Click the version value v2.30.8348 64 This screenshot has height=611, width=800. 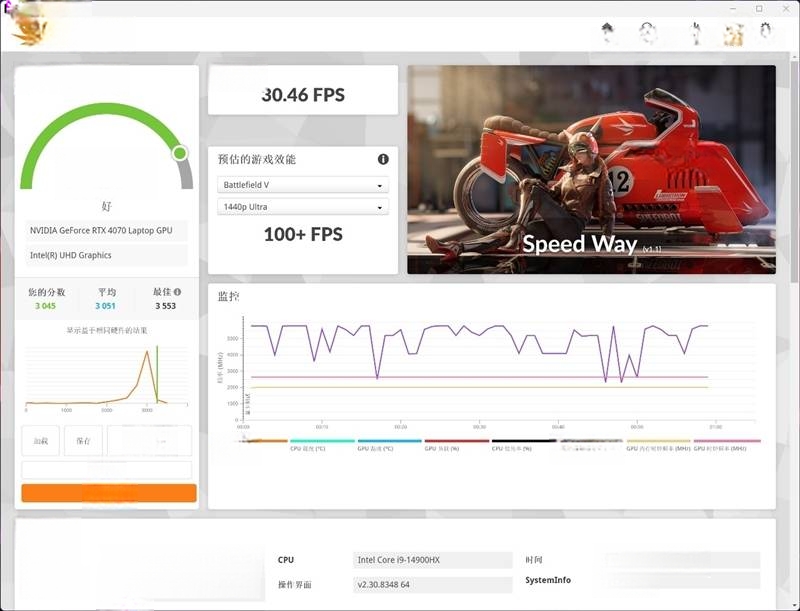pos(433,584)
